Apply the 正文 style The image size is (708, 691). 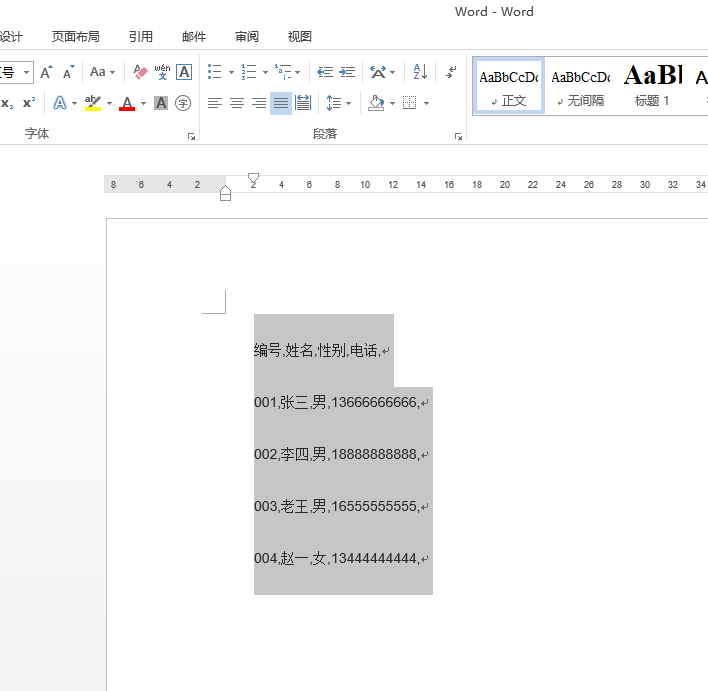pos(508,86)
